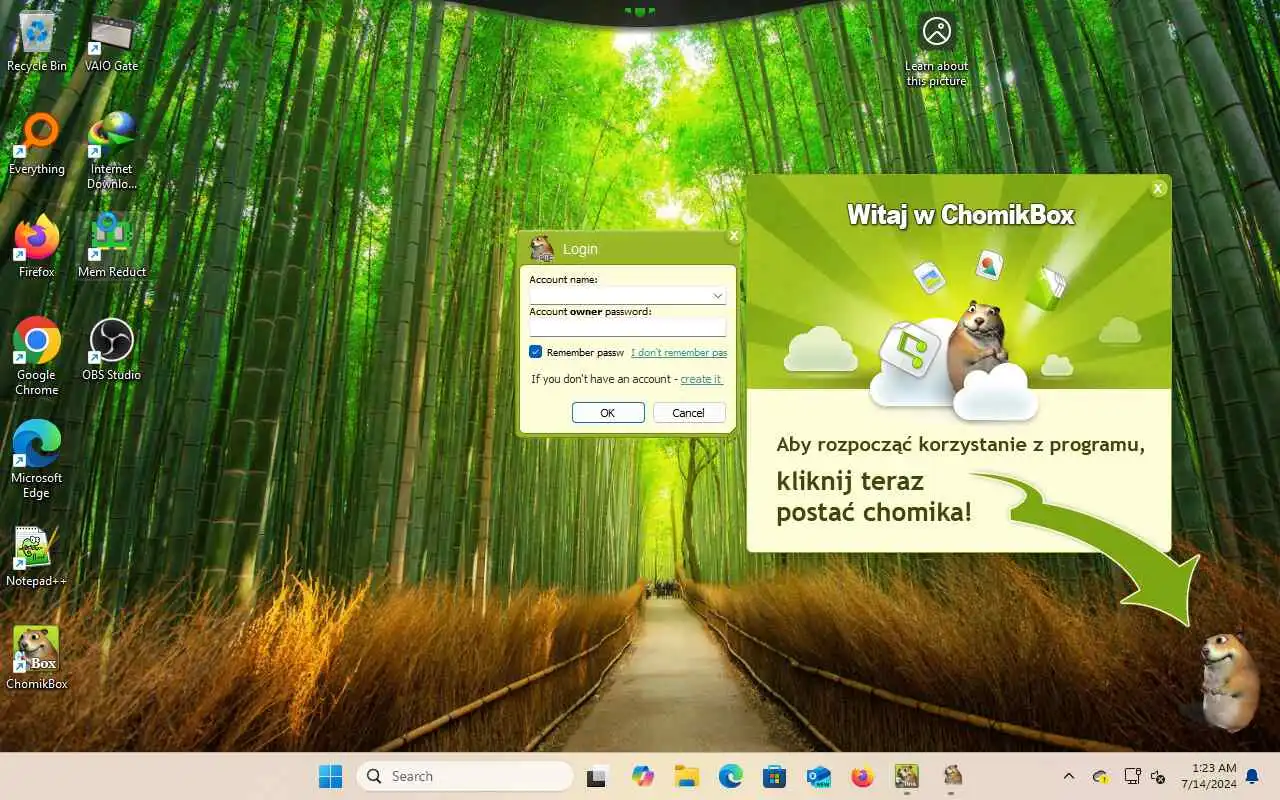Open the Recycle Bin desktop icon
The width and height of the screenshot is (1280, 800).
pos(37,43)
